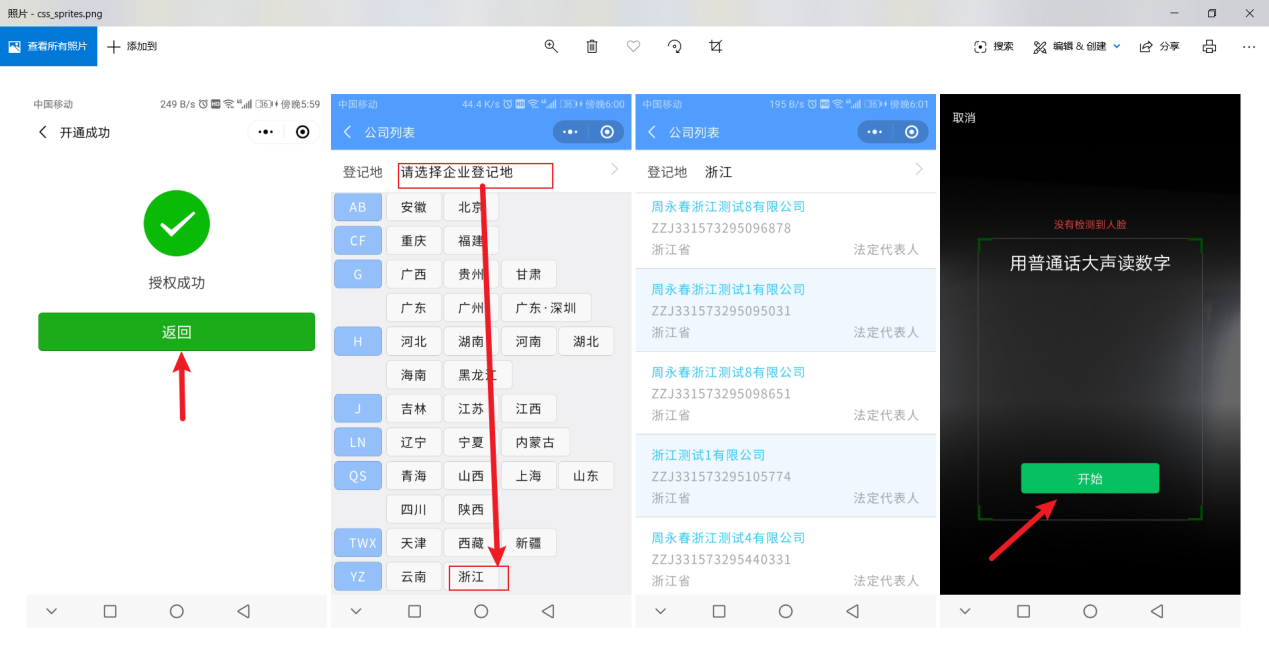Screen dimensions: 1269x655
Task: Open 搜索 in Photos toolbar
Action: (993, 46)
